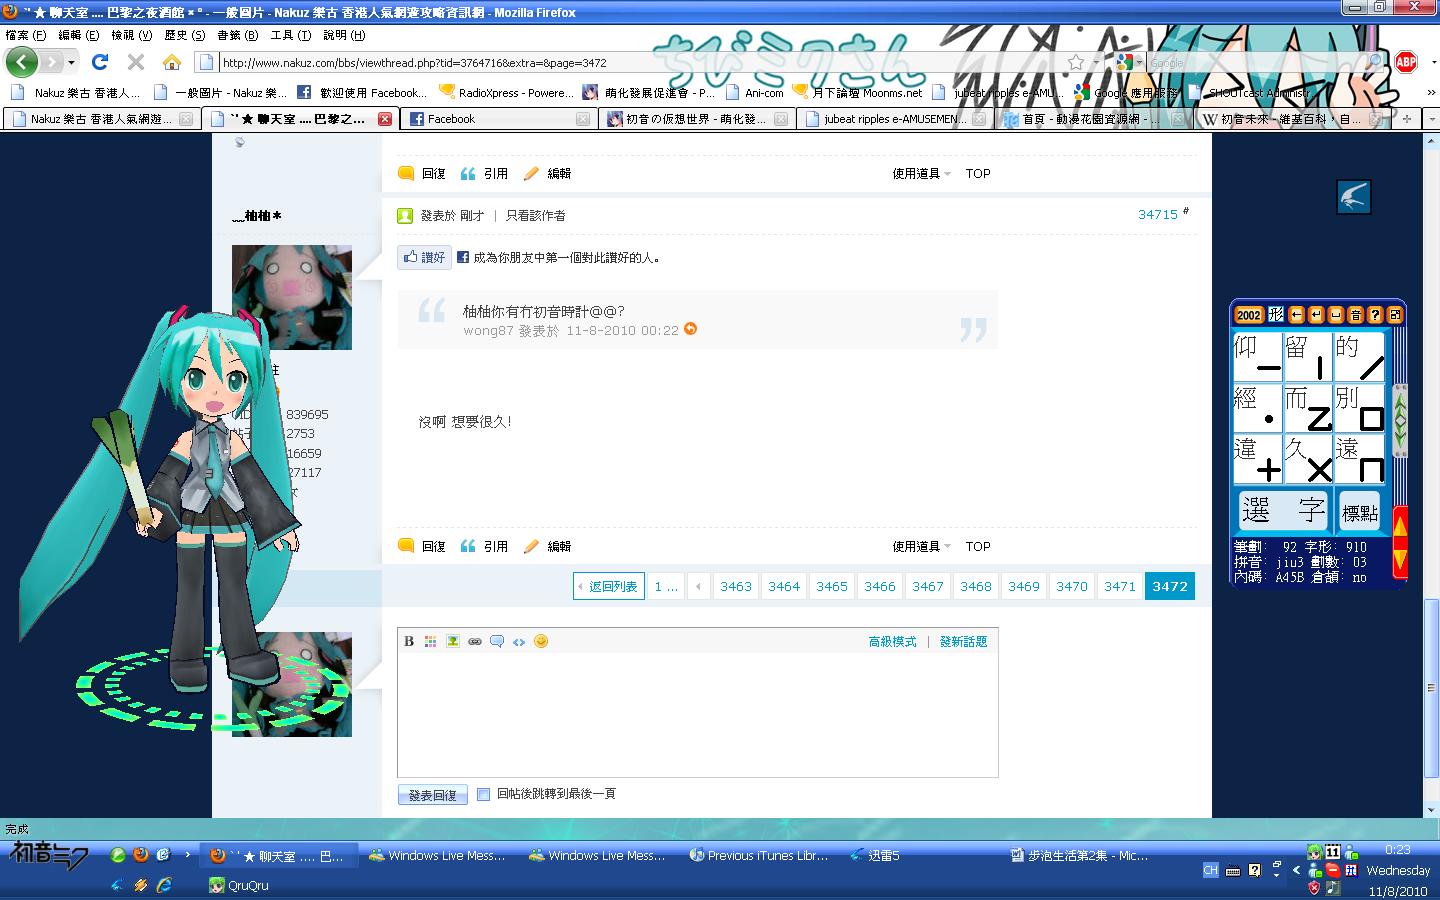Open the font color grid icon in editor
Viewport: 1440px width, 900px height.
[x=431, y=641]
